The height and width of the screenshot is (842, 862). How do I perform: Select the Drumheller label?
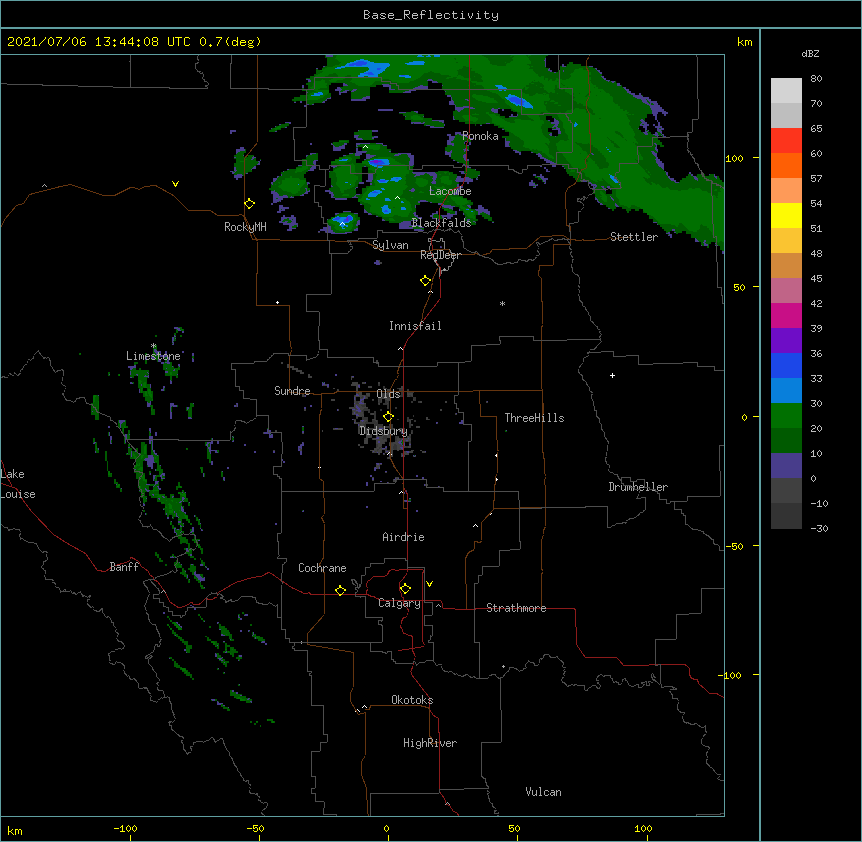(638, 487)
